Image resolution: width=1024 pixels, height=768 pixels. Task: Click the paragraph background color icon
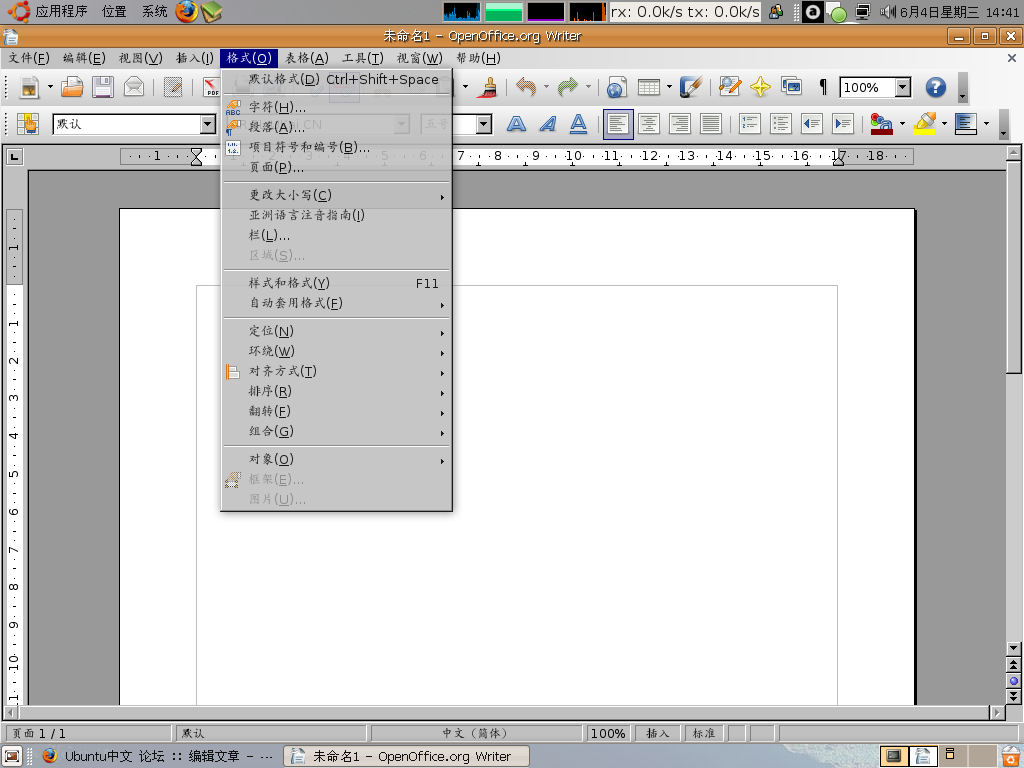(965, 123)
